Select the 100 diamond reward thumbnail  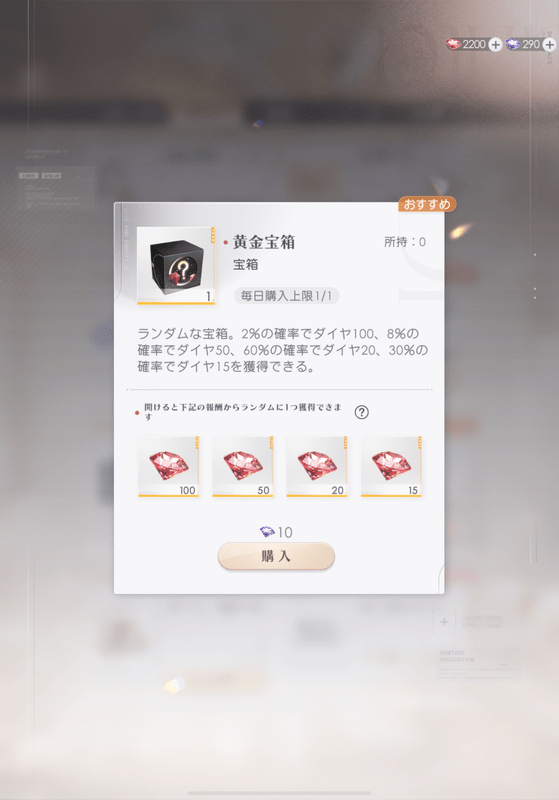(168, 466)
